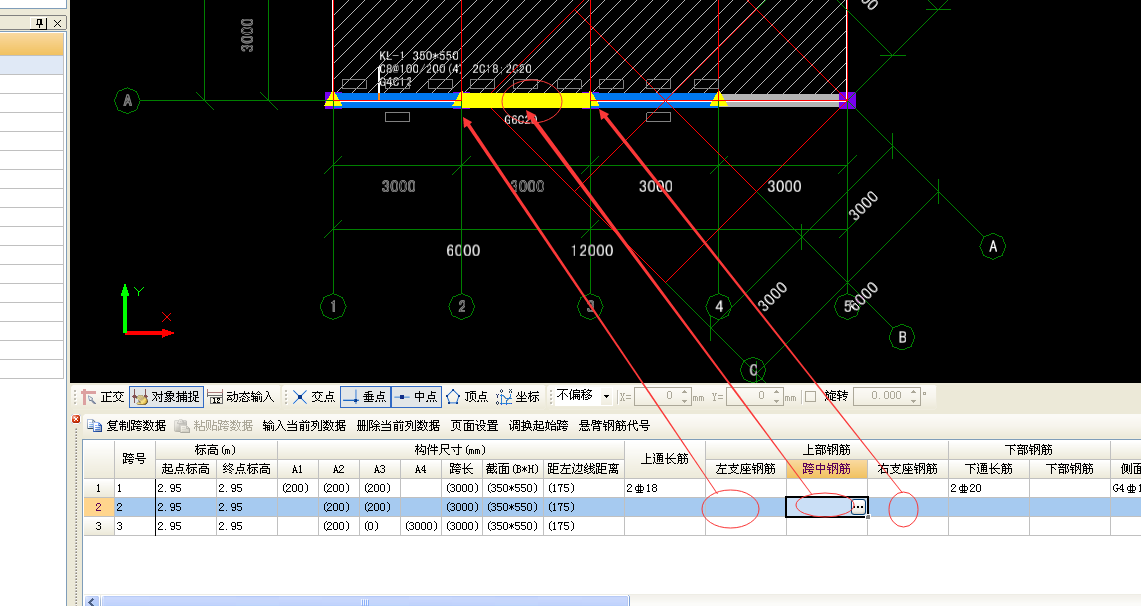The height and width of the screenshot is (606, 1141).
Task: Click the 12000 dimension text
Action: click(x=592, y=250)
